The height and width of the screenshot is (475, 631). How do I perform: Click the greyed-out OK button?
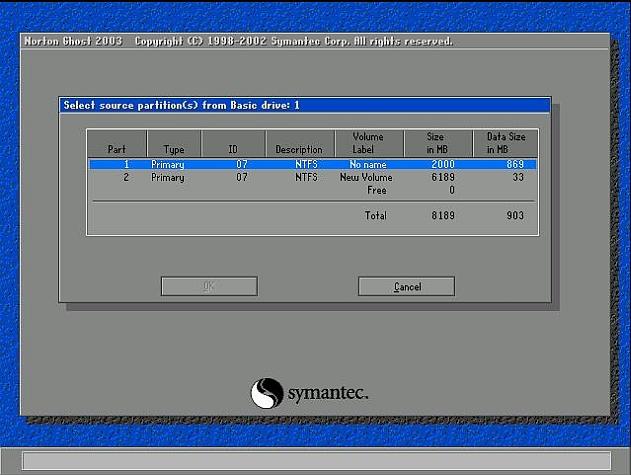(209, 286)
